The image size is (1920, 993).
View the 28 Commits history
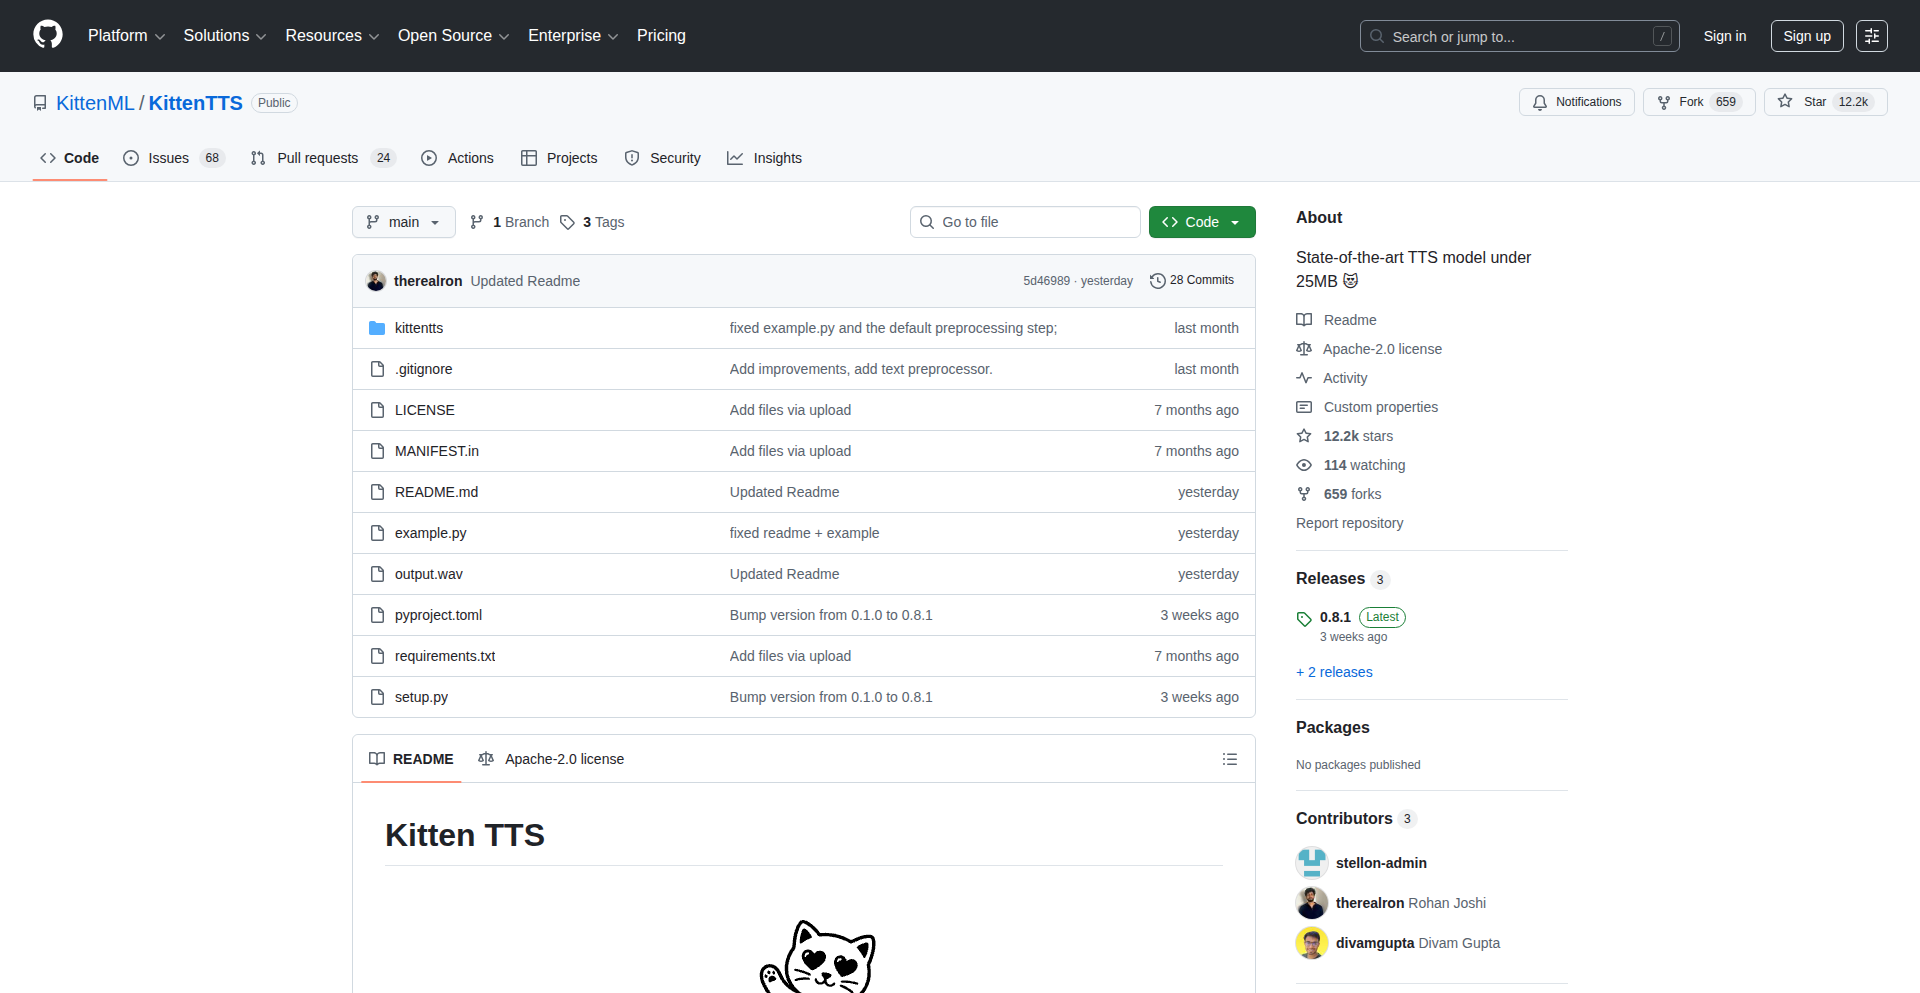tap(1192, 281)
